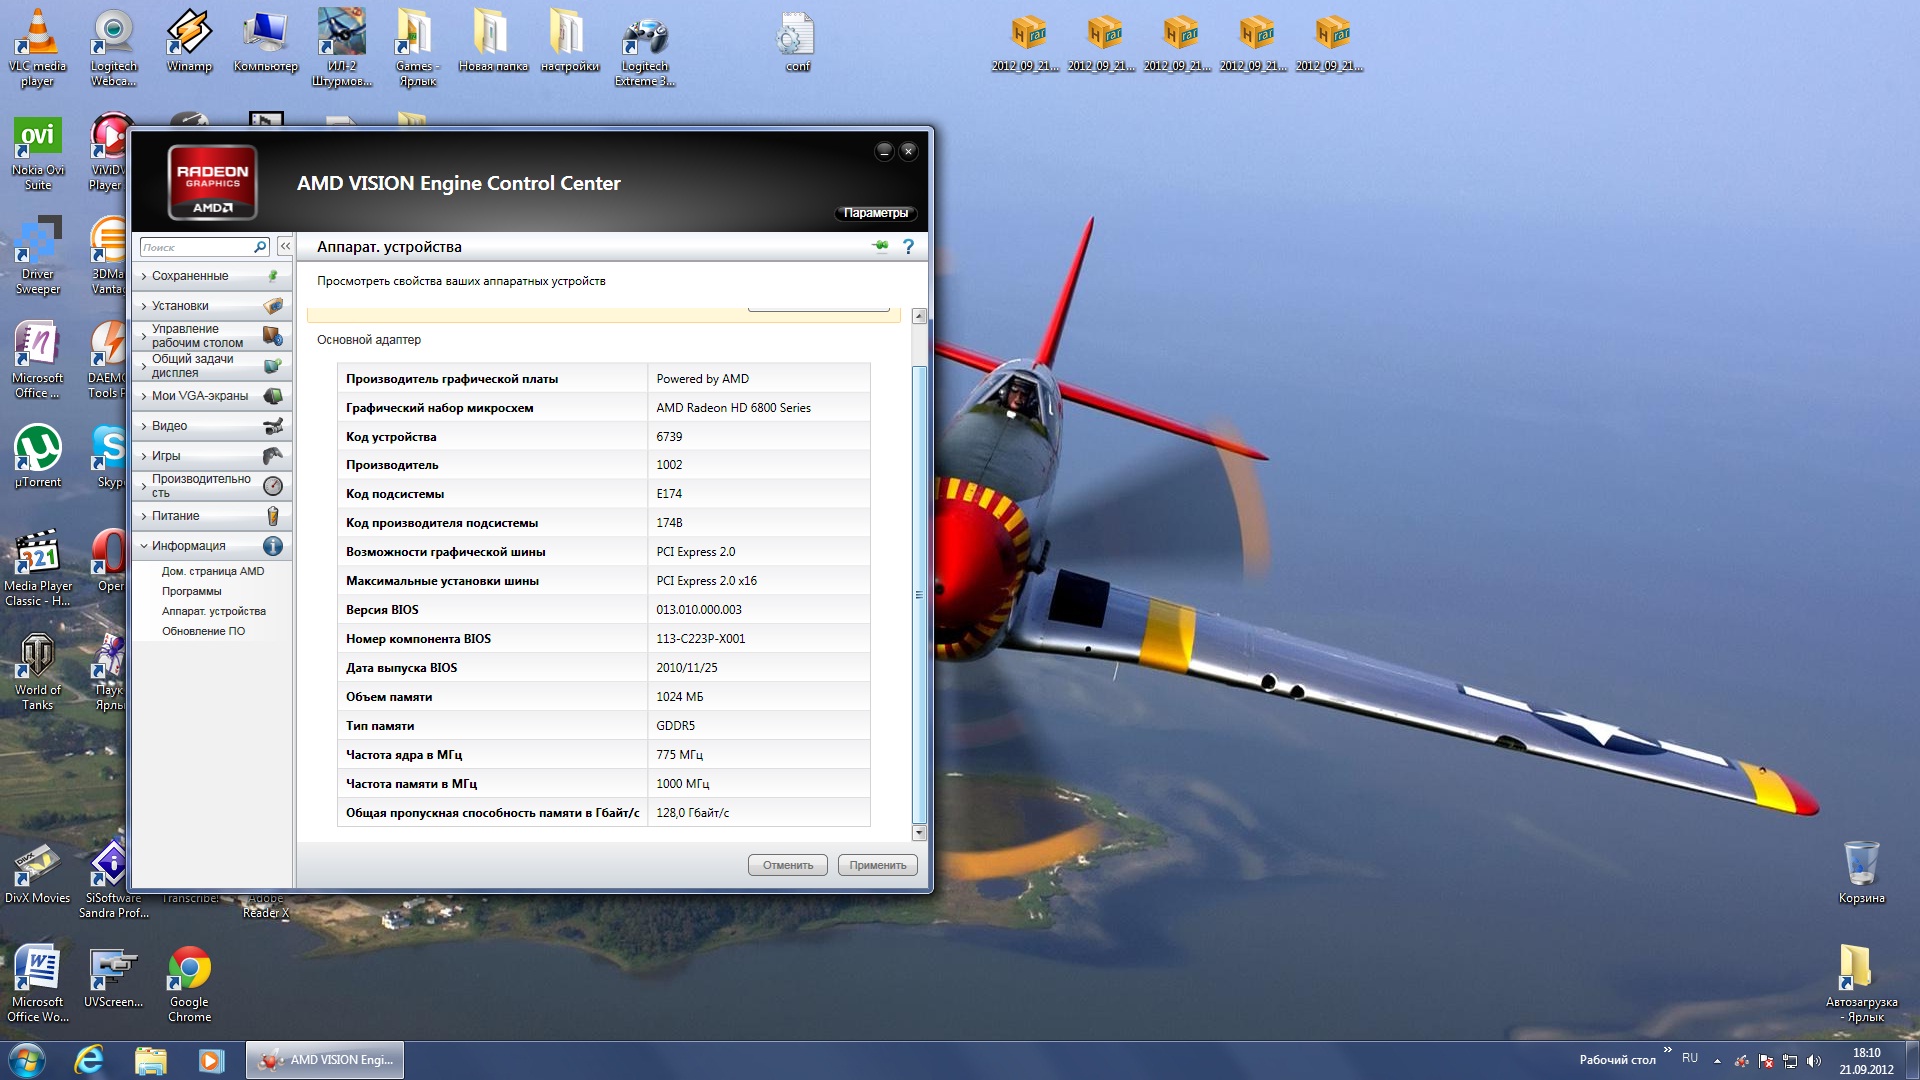Click the scrollbar up arrow in hardware panel
Screen dimensions: 1920x1080
(919, 316)
